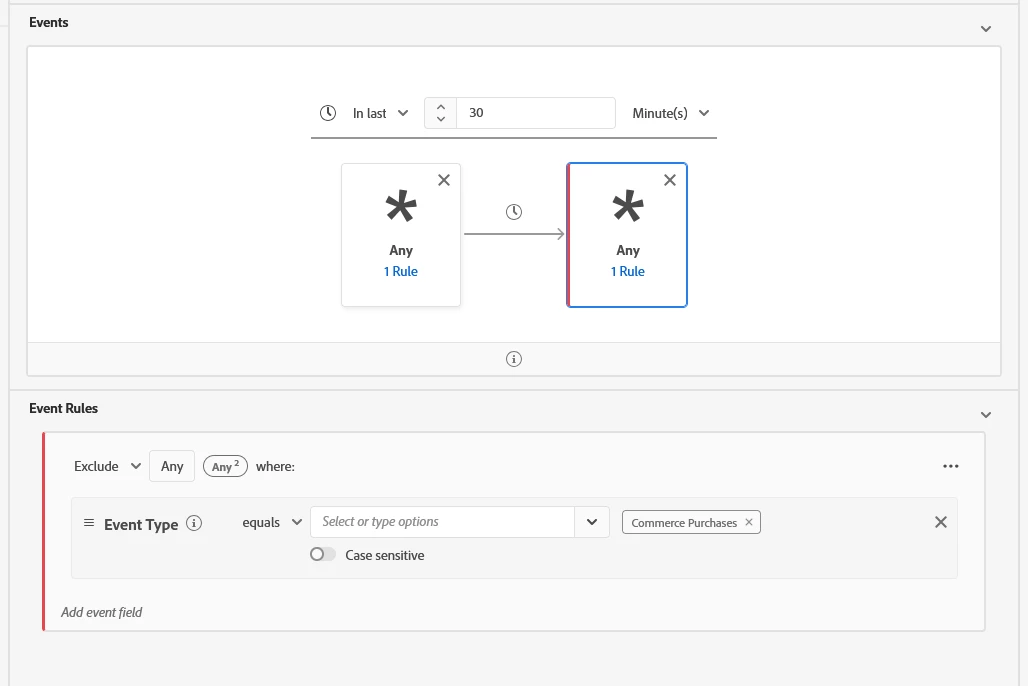Open the Exclude dropdown
Image resolution: width=1028 pixels, height=686 pixels.
pos(108,466)
